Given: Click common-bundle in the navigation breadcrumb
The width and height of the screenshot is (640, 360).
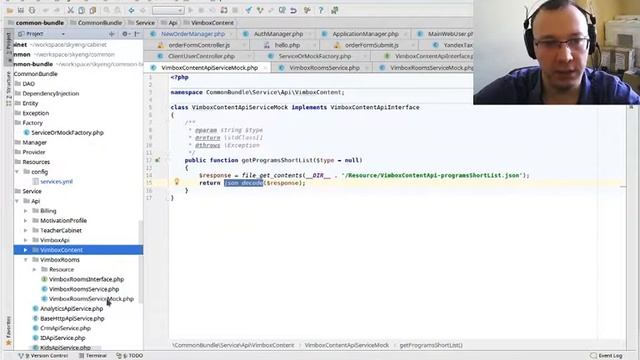Looking at the screenshot, I should click(x=36, y=23).
